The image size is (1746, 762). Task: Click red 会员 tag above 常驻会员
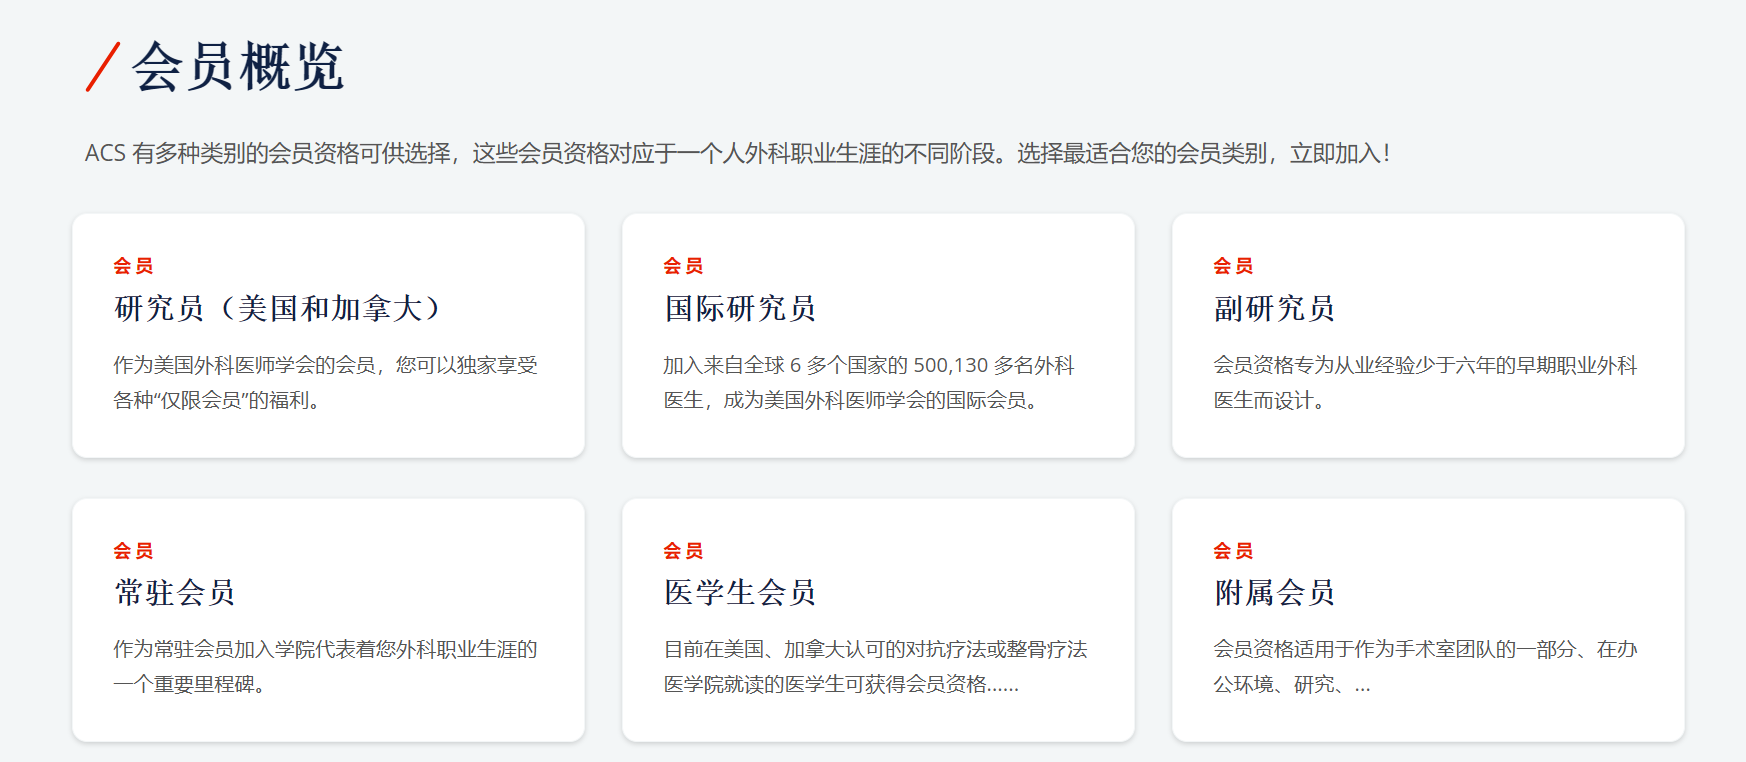click(x=133, y=551)
